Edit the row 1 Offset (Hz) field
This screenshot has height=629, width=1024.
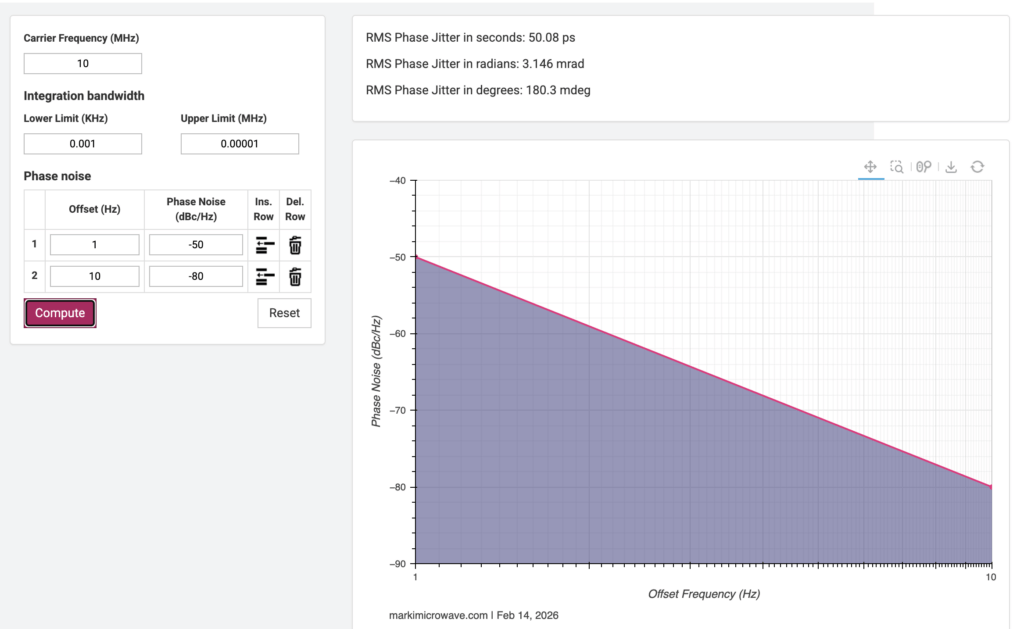(x=95, y=245)
